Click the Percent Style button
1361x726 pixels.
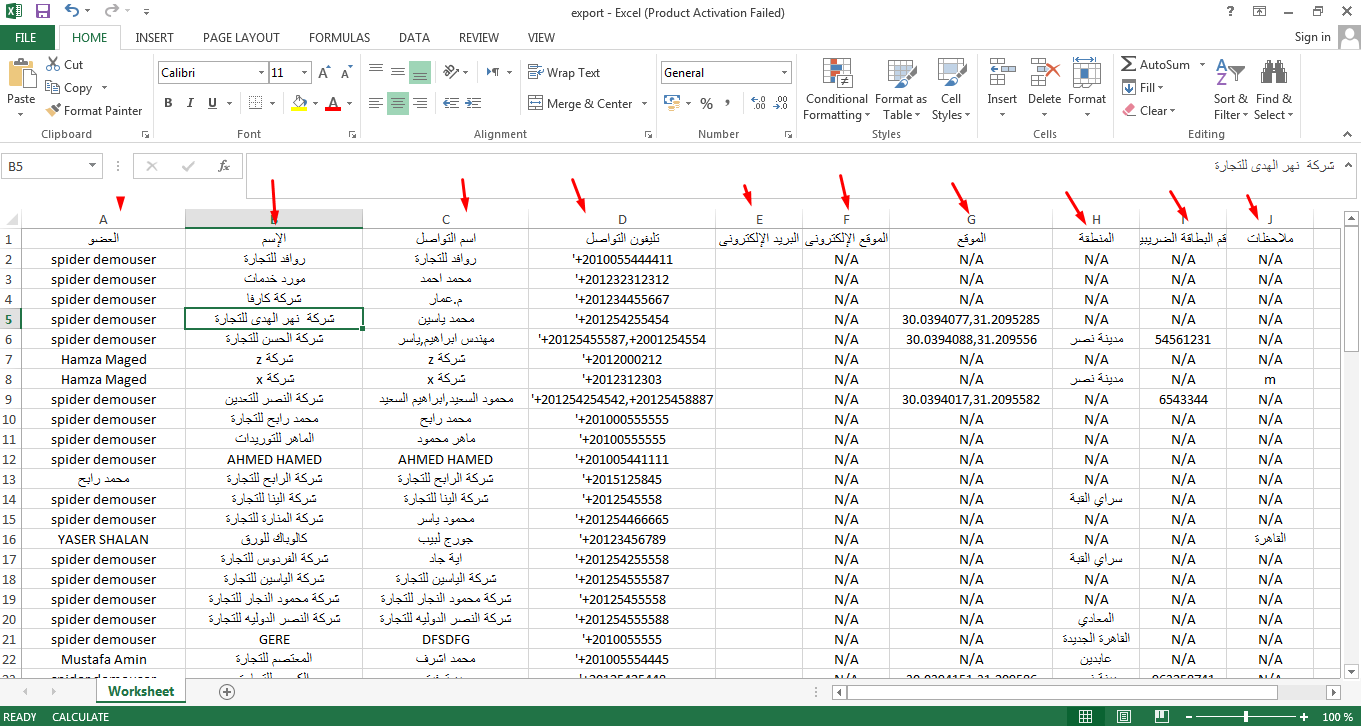point(706,103)
